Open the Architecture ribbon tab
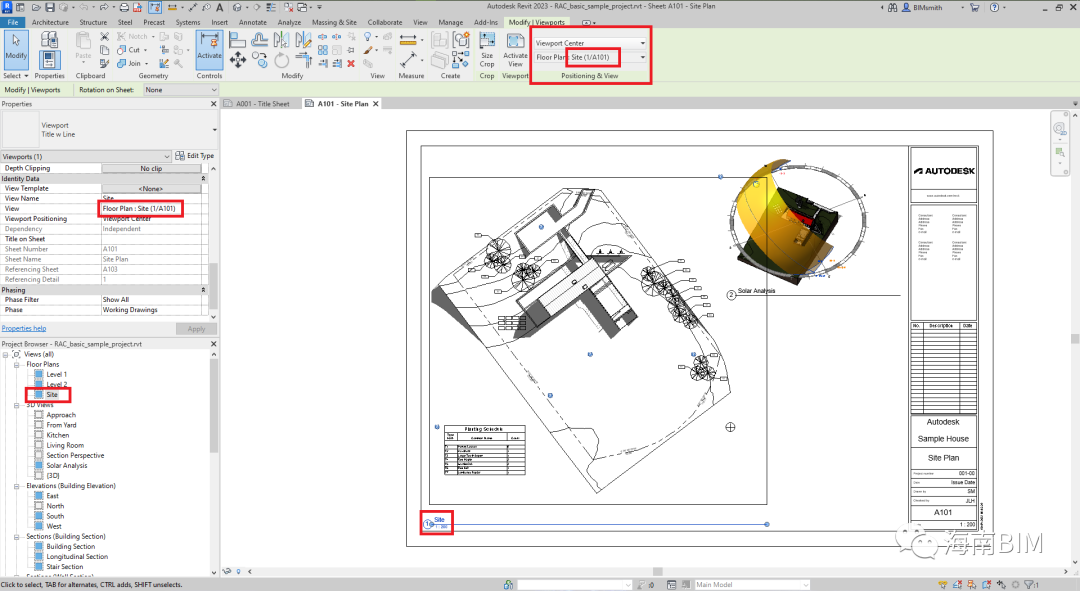1080x591 pixels. click(x=50, y=22)
